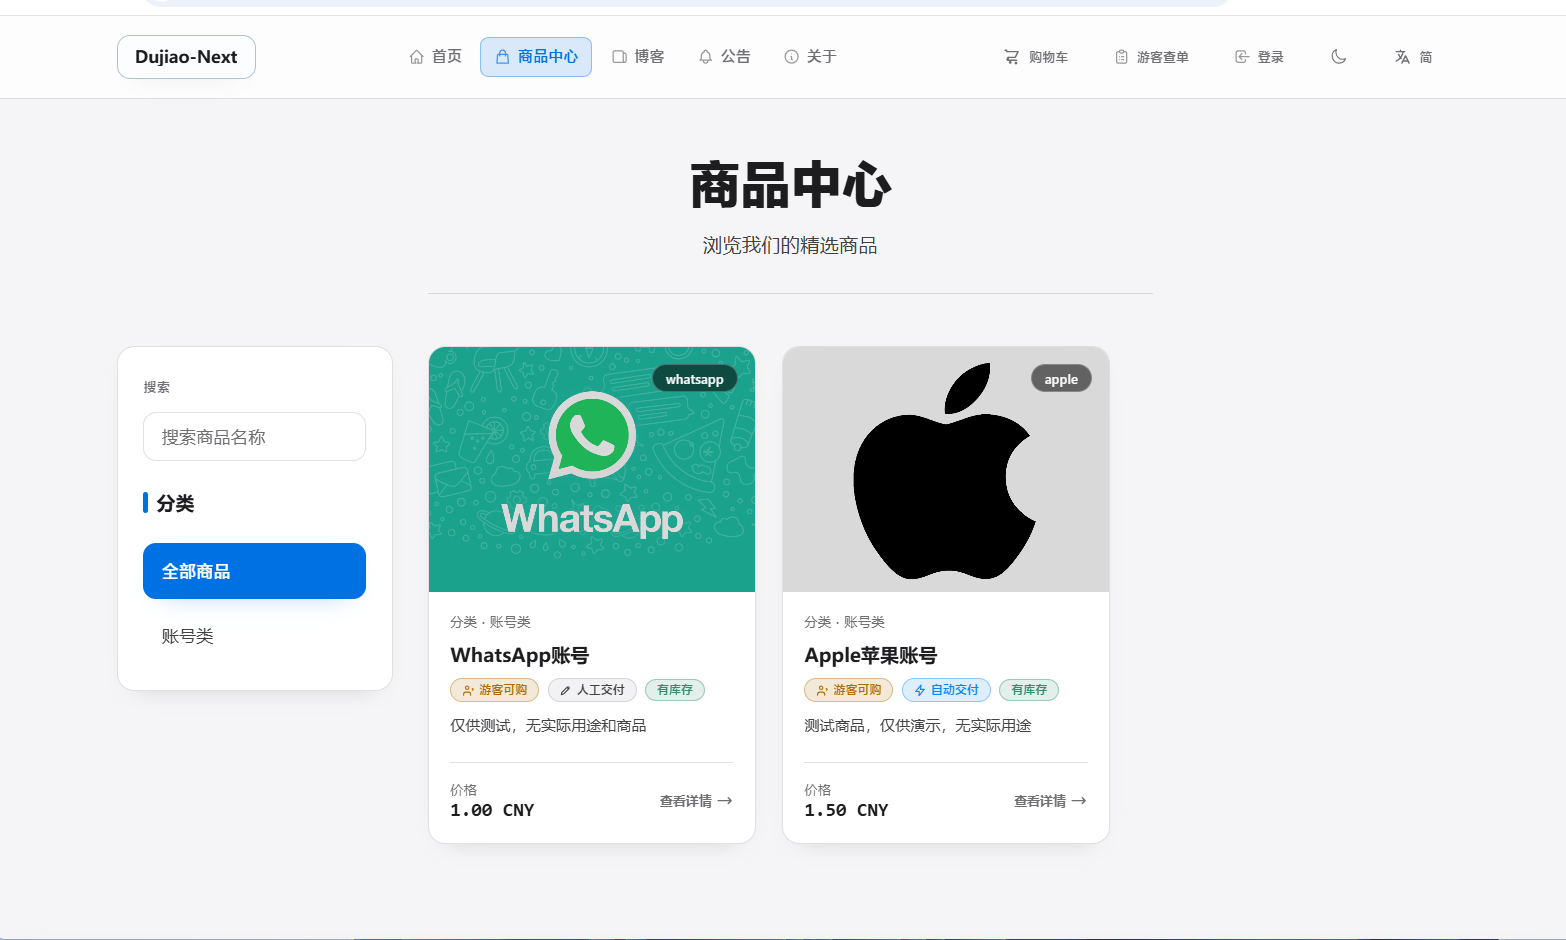Open the About (关于) info page

[x=810, y=57]
